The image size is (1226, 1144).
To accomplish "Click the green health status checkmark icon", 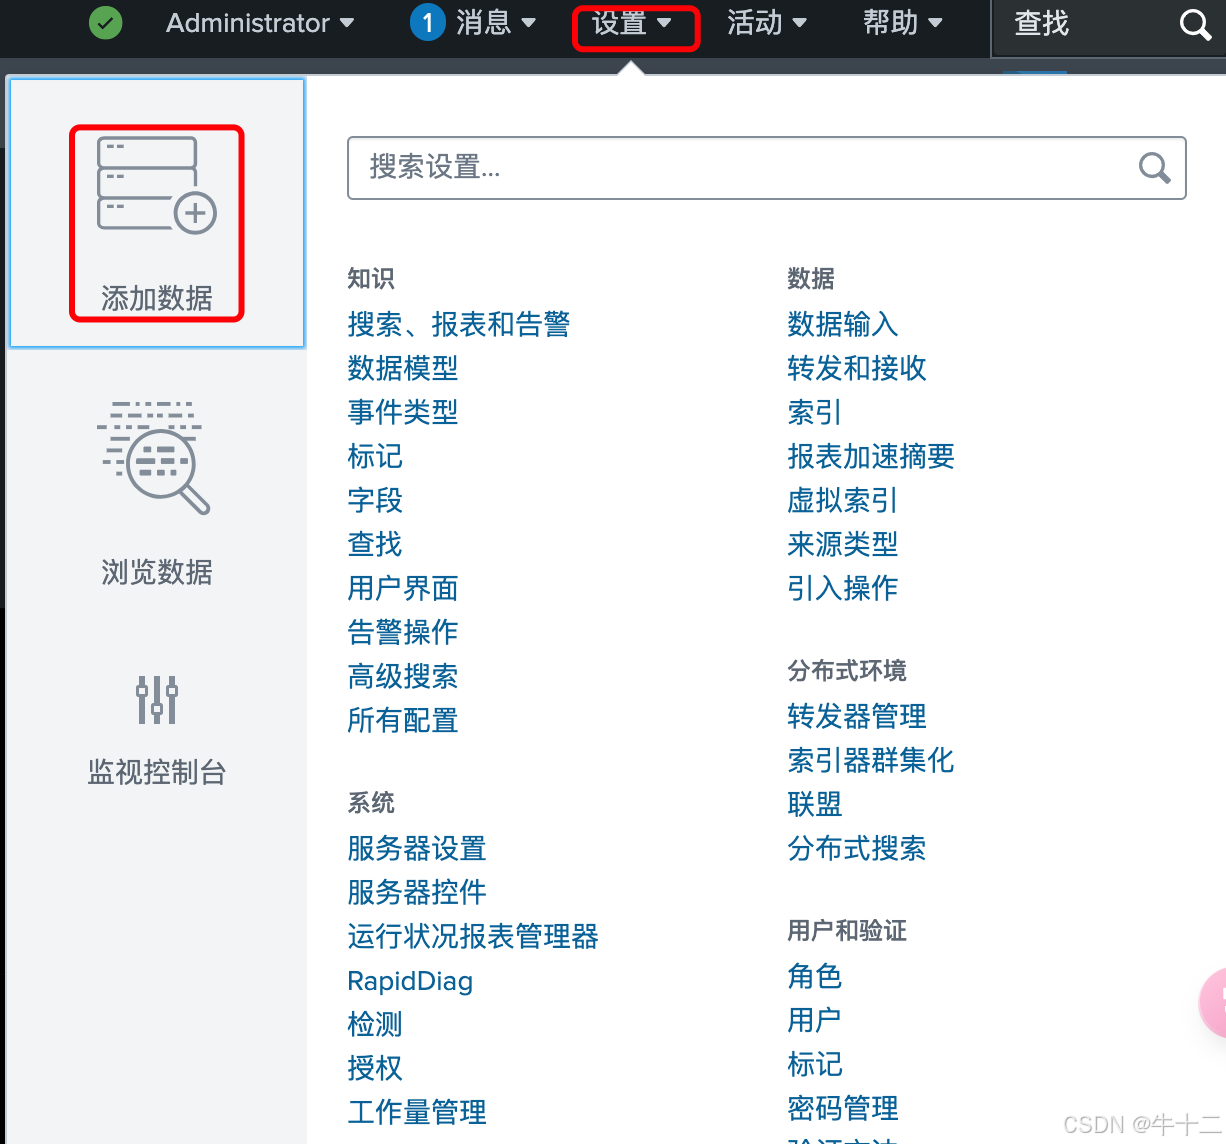I will point(105,23).
